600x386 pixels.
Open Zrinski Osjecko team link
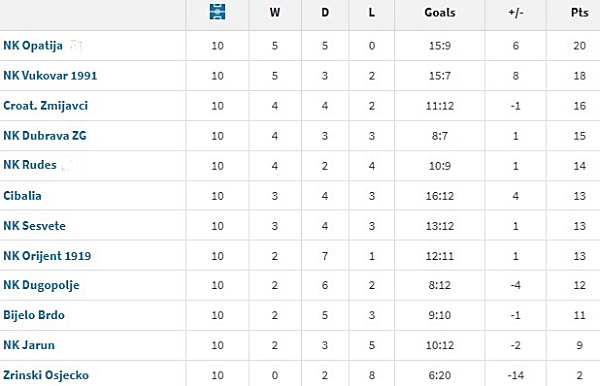[x=46, y=375]
